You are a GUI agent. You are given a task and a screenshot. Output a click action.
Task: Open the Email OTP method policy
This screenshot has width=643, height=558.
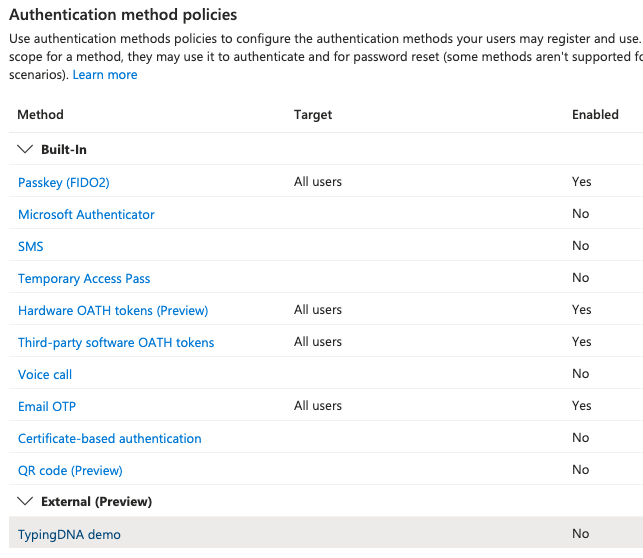47,406
